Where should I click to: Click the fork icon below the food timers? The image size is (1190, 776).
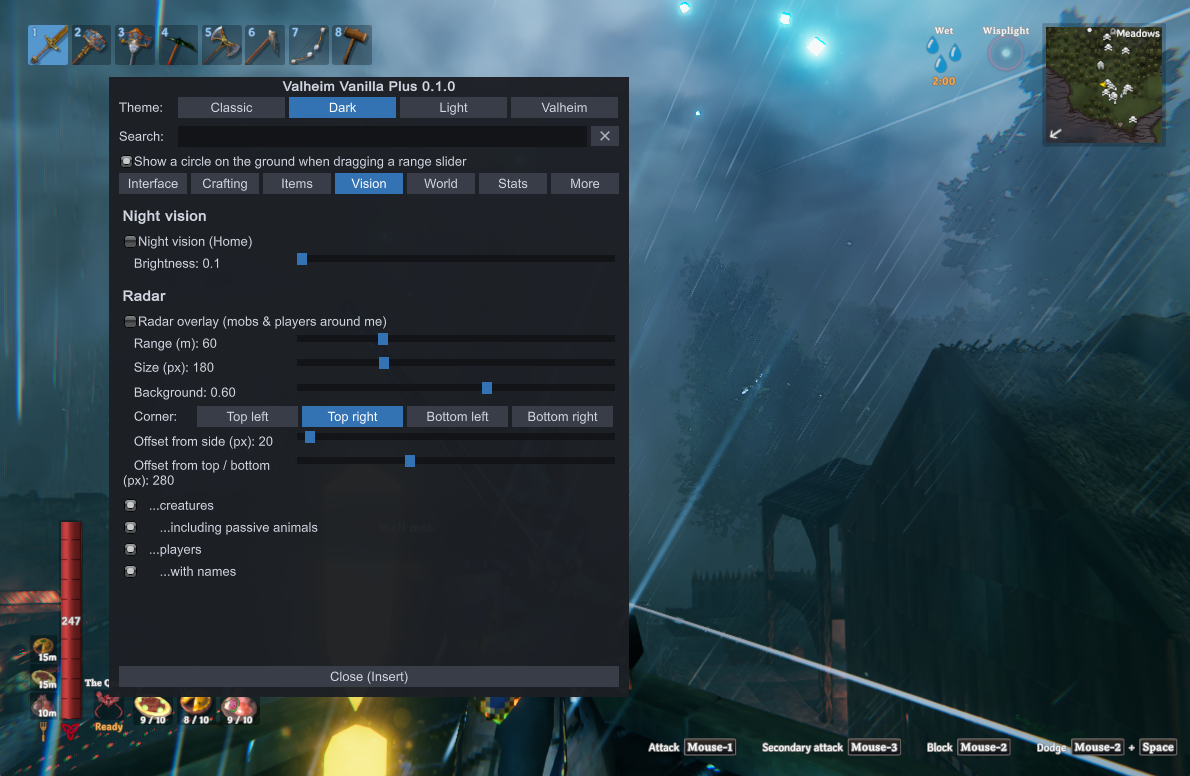[x=42, y=731]
